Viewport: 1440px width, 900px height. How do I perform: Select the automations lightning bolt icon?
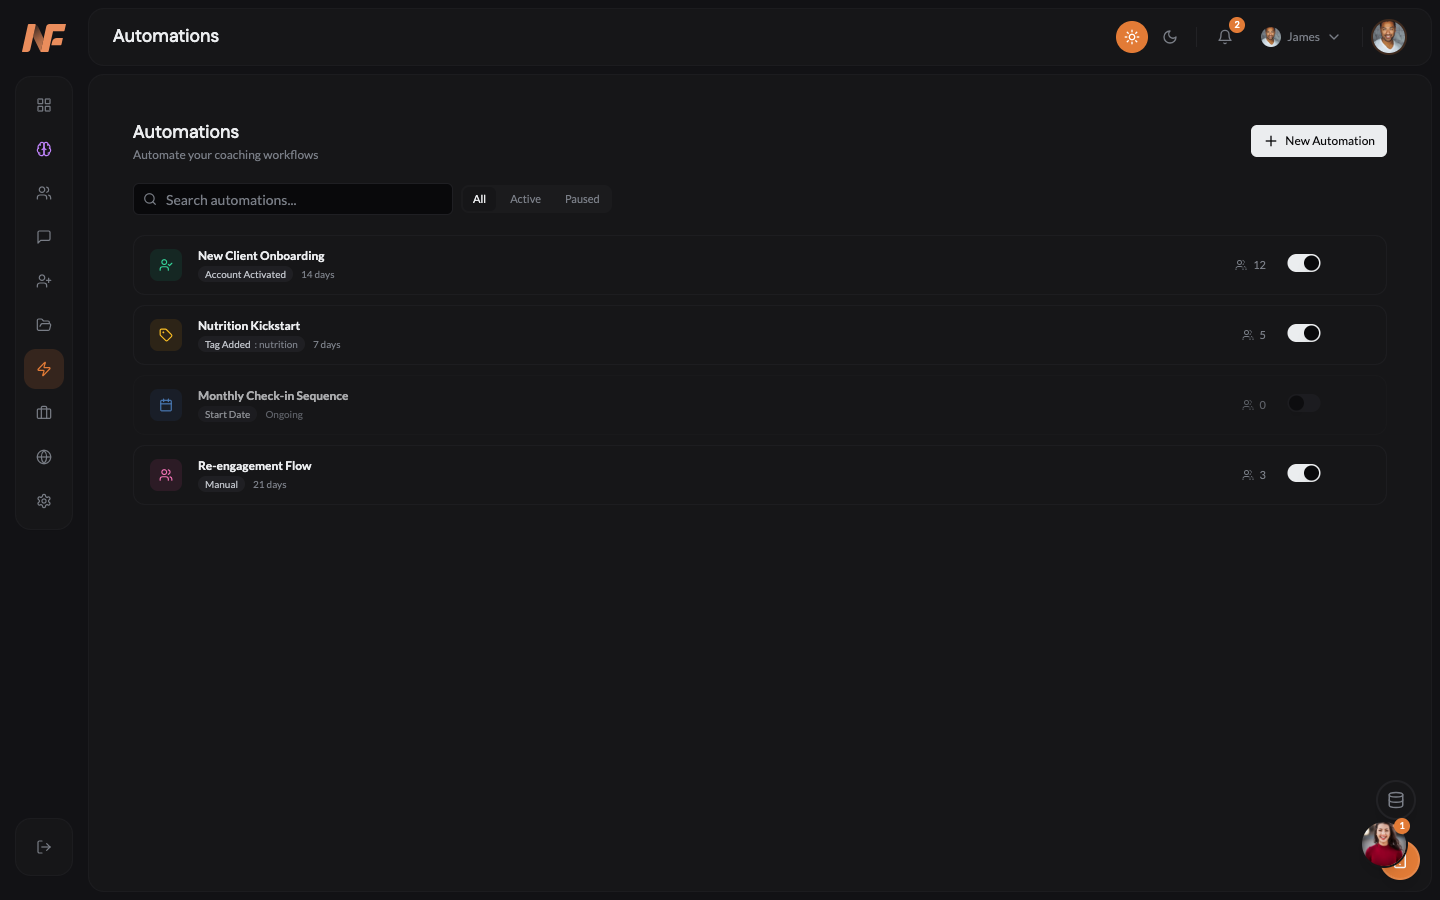point(44,369)
